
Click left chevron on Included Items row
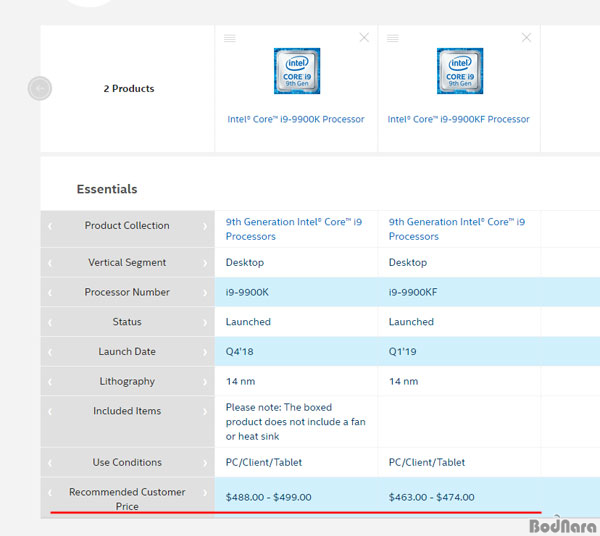[x=50, y=412]
